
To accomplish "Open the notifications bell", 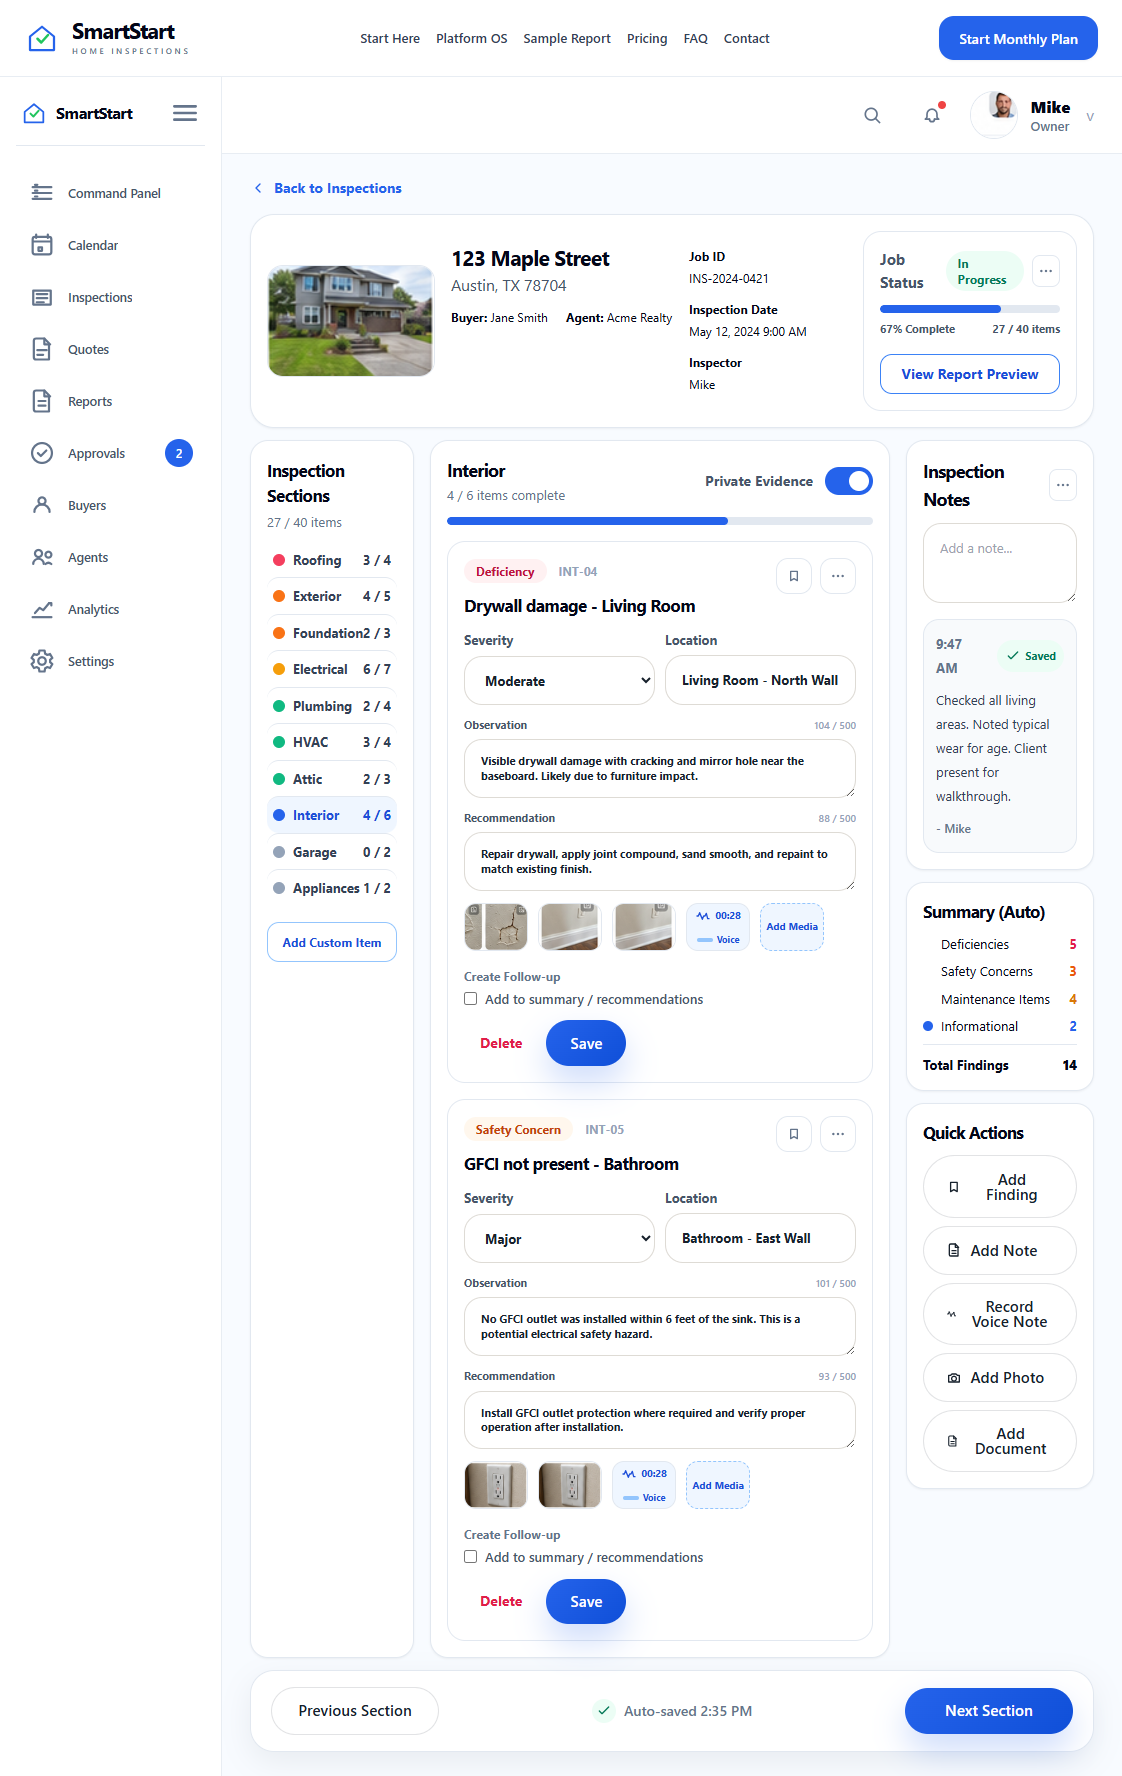I will [x=932, y=115].
